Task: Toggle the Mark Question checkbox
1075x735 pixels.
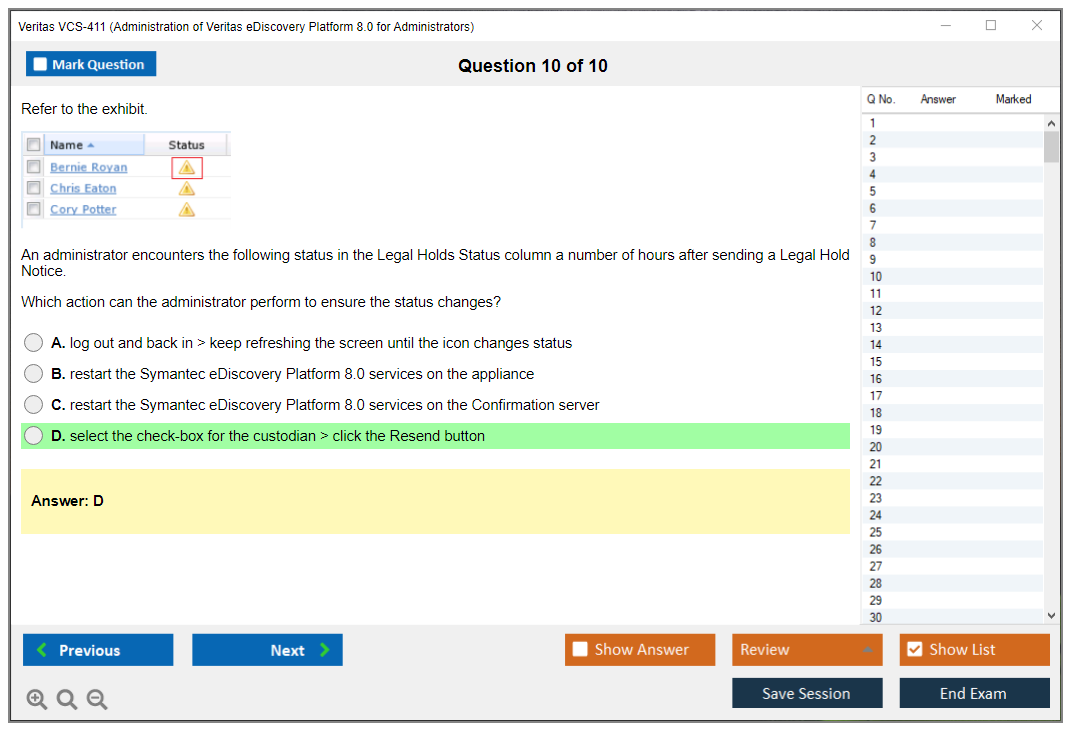Action: point(41,65)
